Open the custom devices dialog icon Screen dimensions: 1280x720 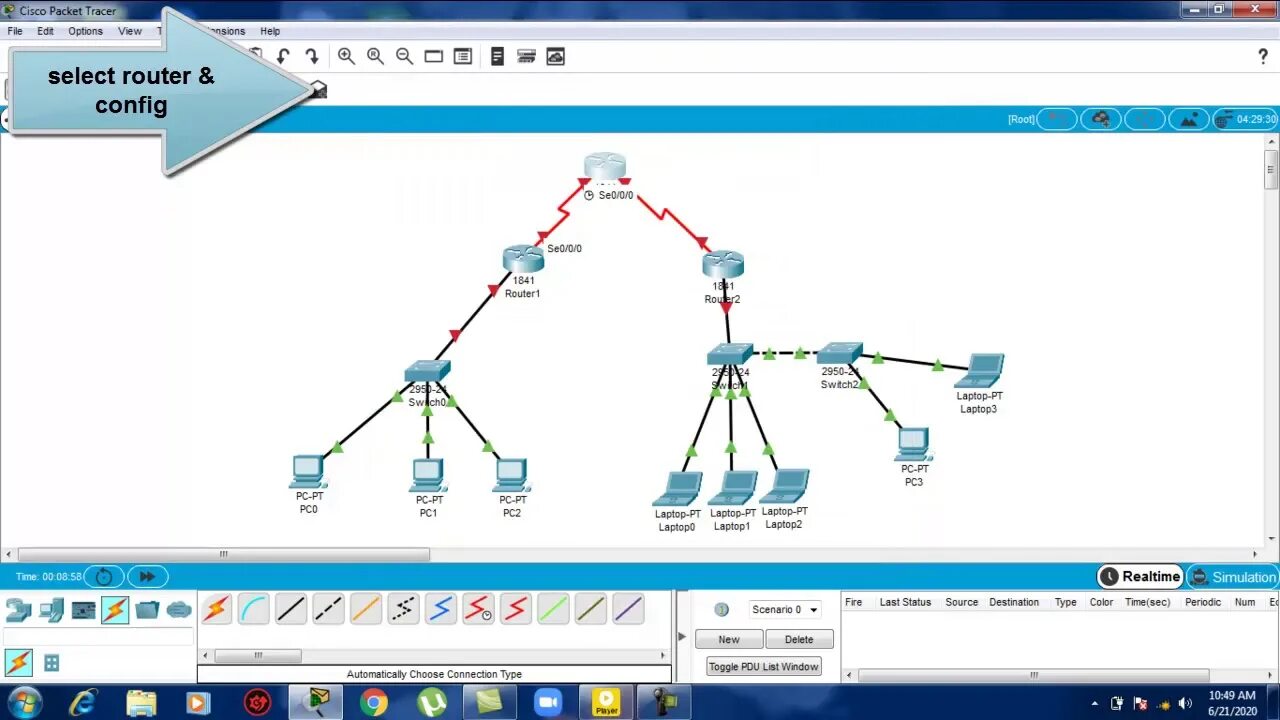click(462, 56)
